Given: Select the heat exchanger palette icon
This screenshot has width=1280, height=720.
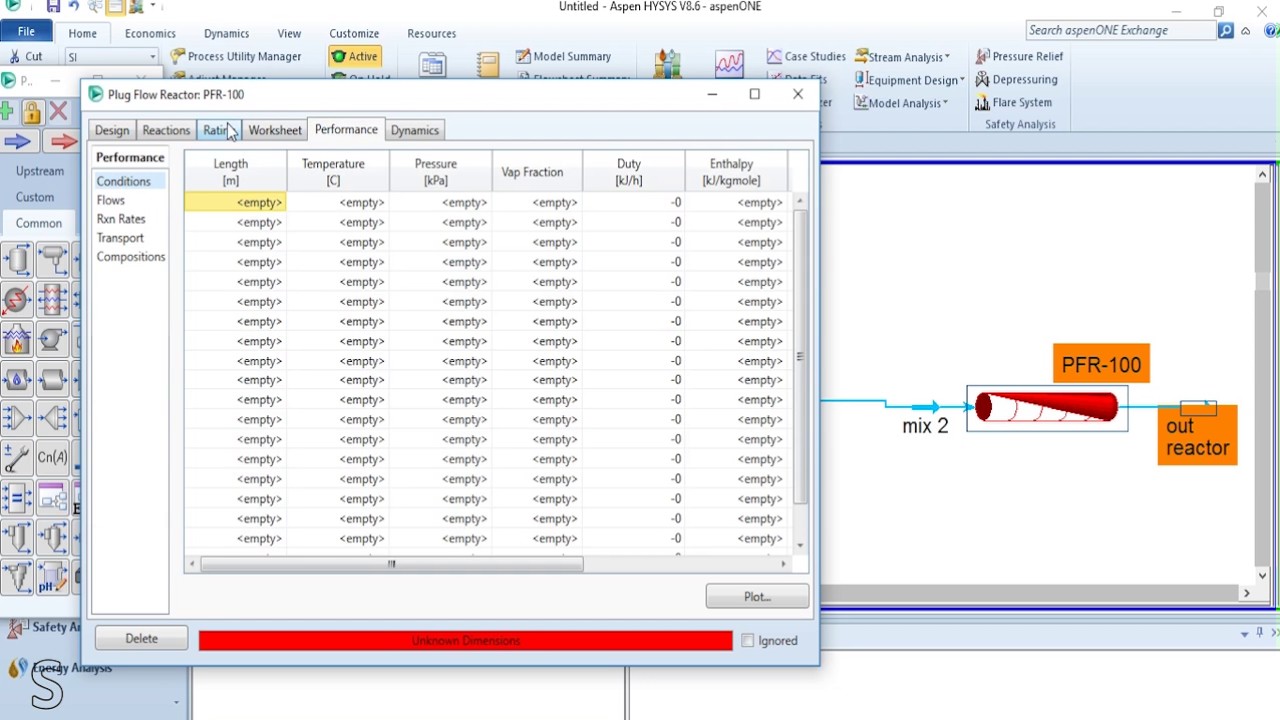Looking at the screenshot, I should [53, 300].
